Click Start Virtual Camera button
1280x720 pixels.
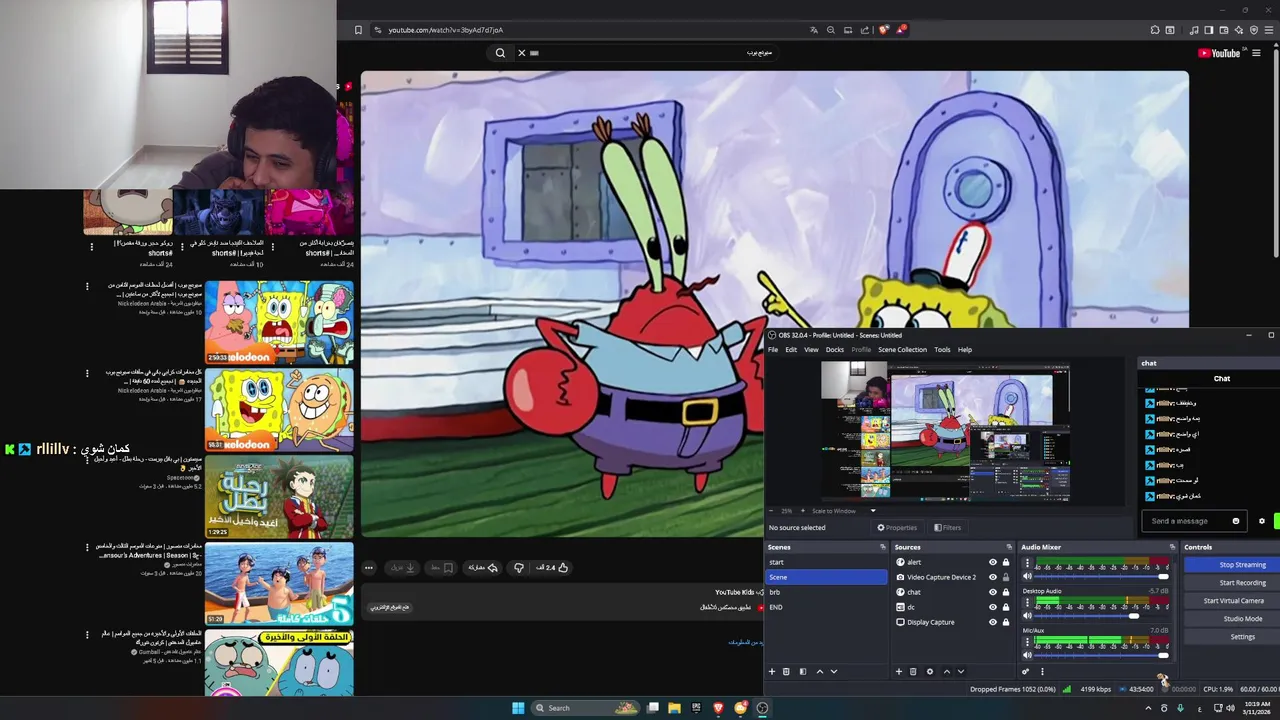(x=1233, y=601)
